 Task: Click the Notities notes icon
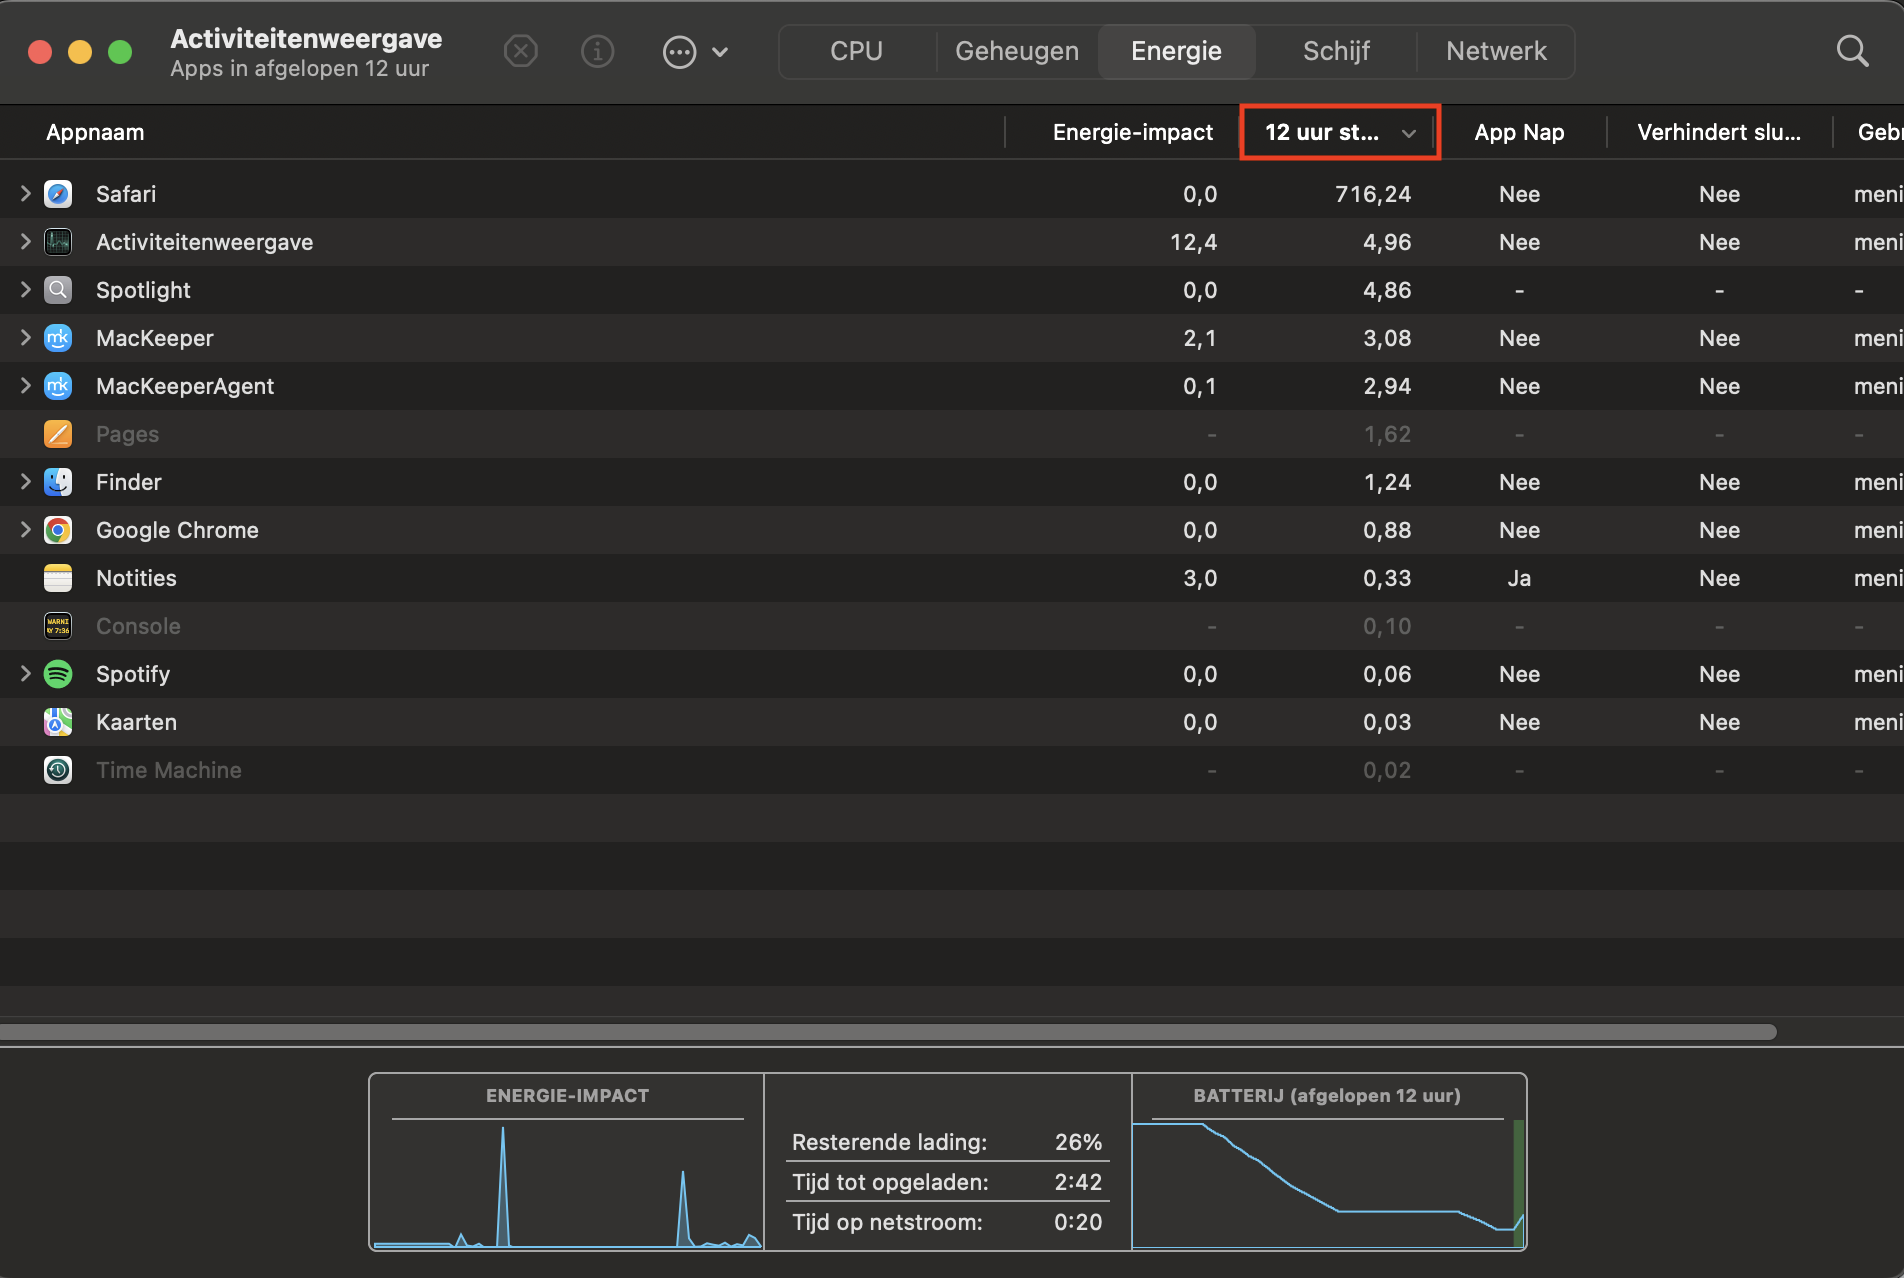click(x=58, y=578)
